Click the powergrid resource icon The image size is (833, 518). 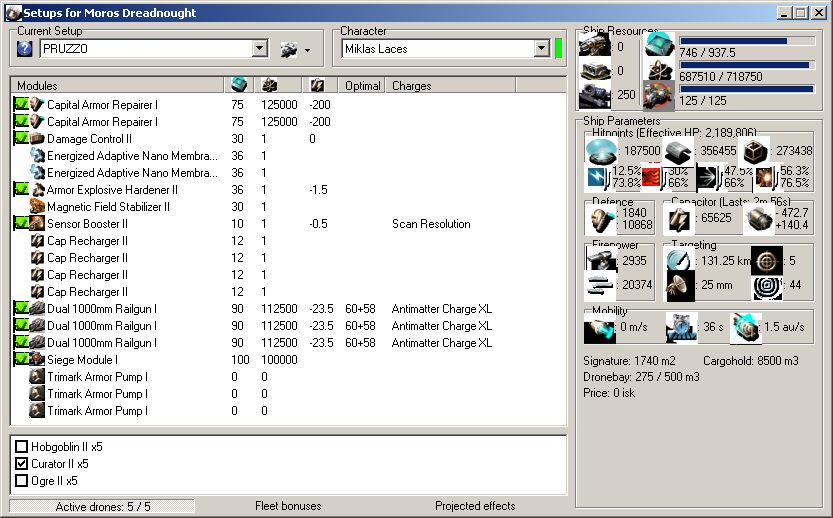pos(659,70)
